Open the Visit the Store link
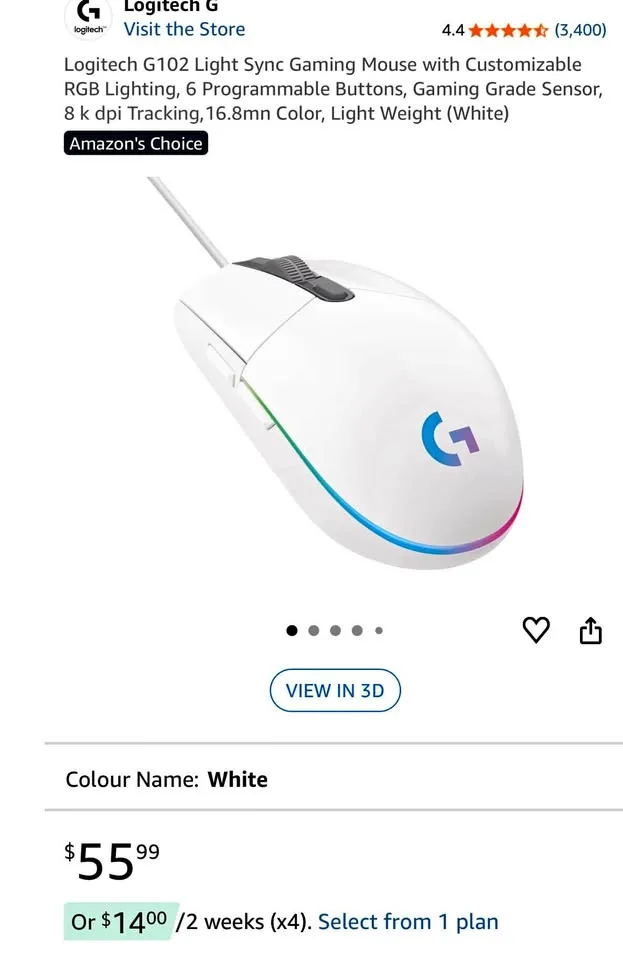The image size is (623, 960). pyautogui.click(x=184, y=29)
